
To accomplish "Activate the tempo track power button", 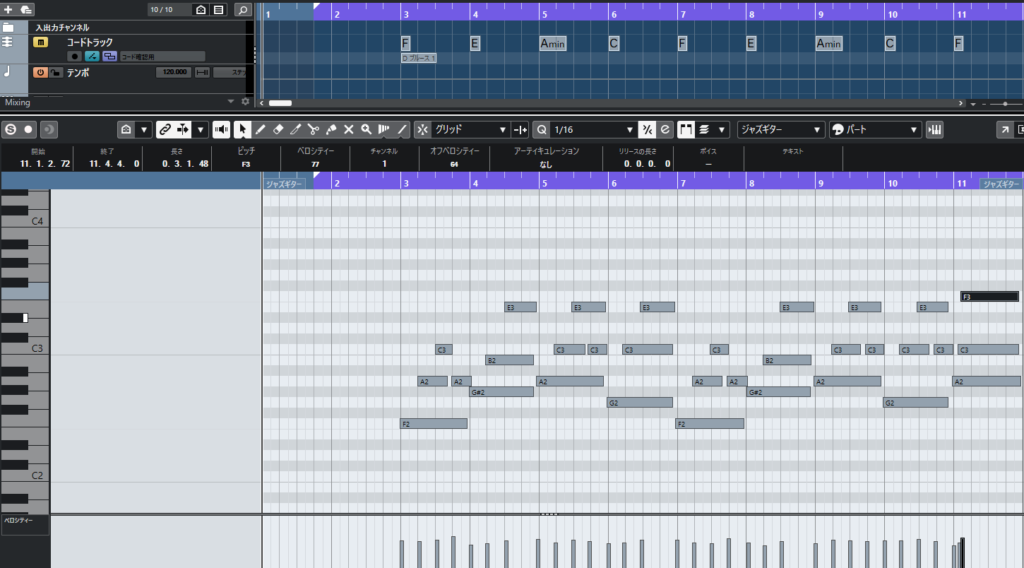I will (40, 73).
